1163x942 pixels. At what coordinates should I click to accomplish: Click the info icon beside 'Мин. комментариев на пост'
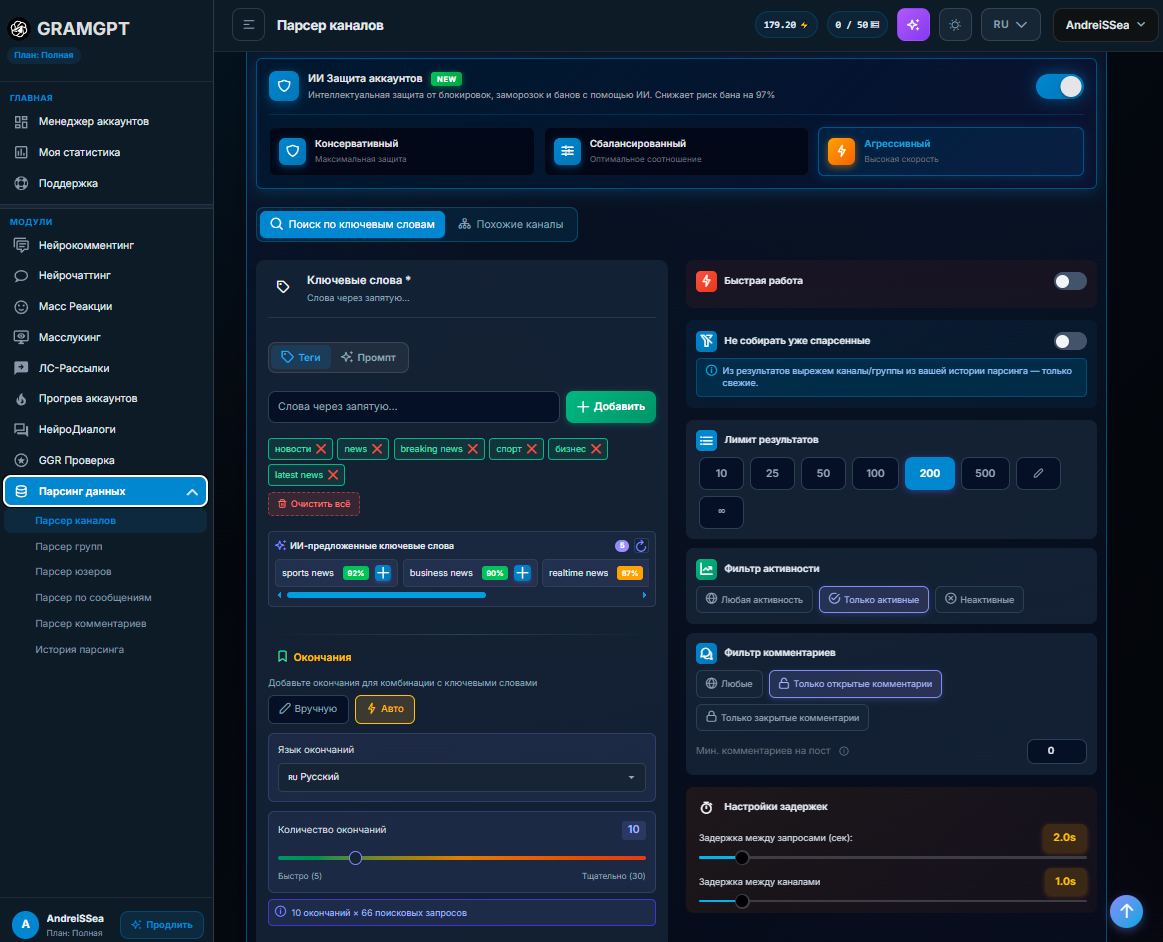point(844,751)
